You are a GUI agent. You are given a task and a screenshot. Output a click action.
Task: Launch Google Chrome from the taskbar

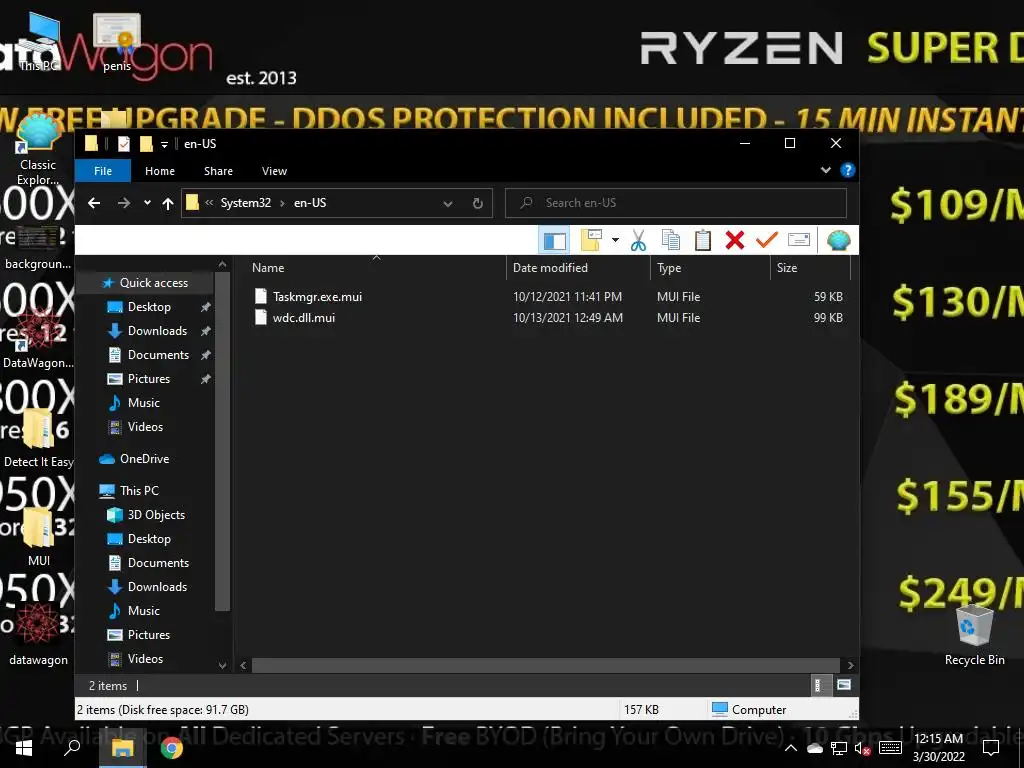click(172, 748)
